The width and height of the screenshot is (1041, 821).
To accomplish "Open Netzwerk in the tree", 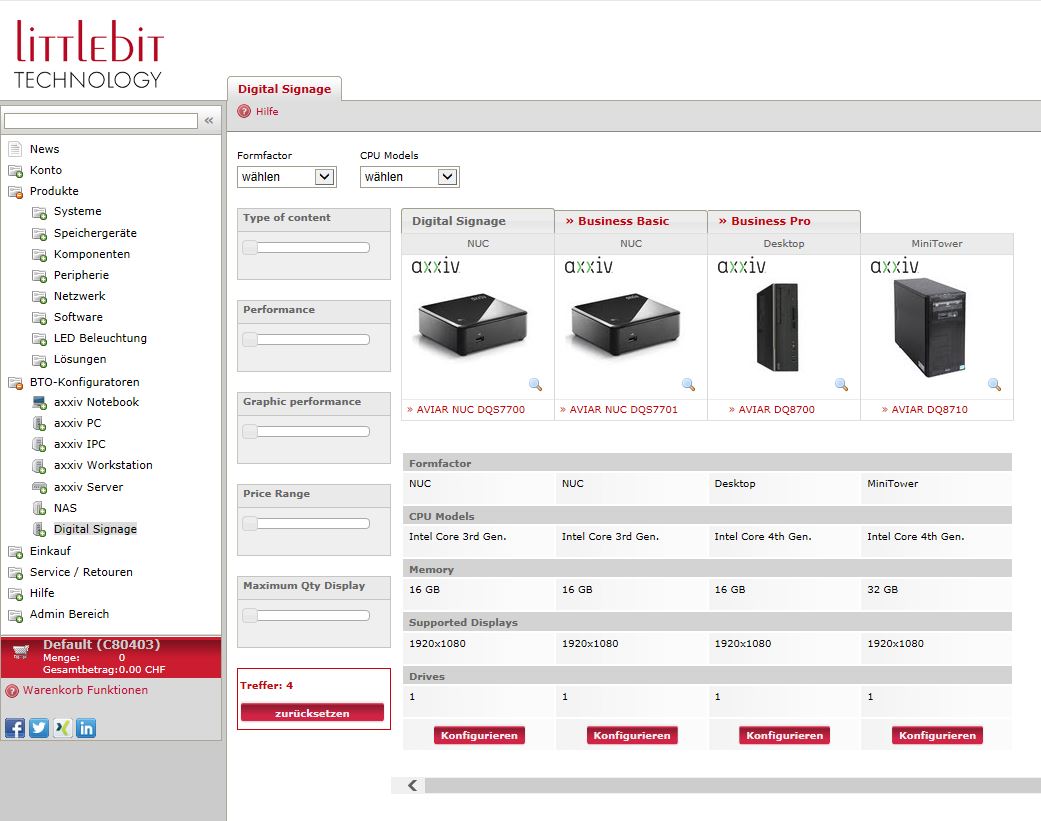I will (80, 296).
